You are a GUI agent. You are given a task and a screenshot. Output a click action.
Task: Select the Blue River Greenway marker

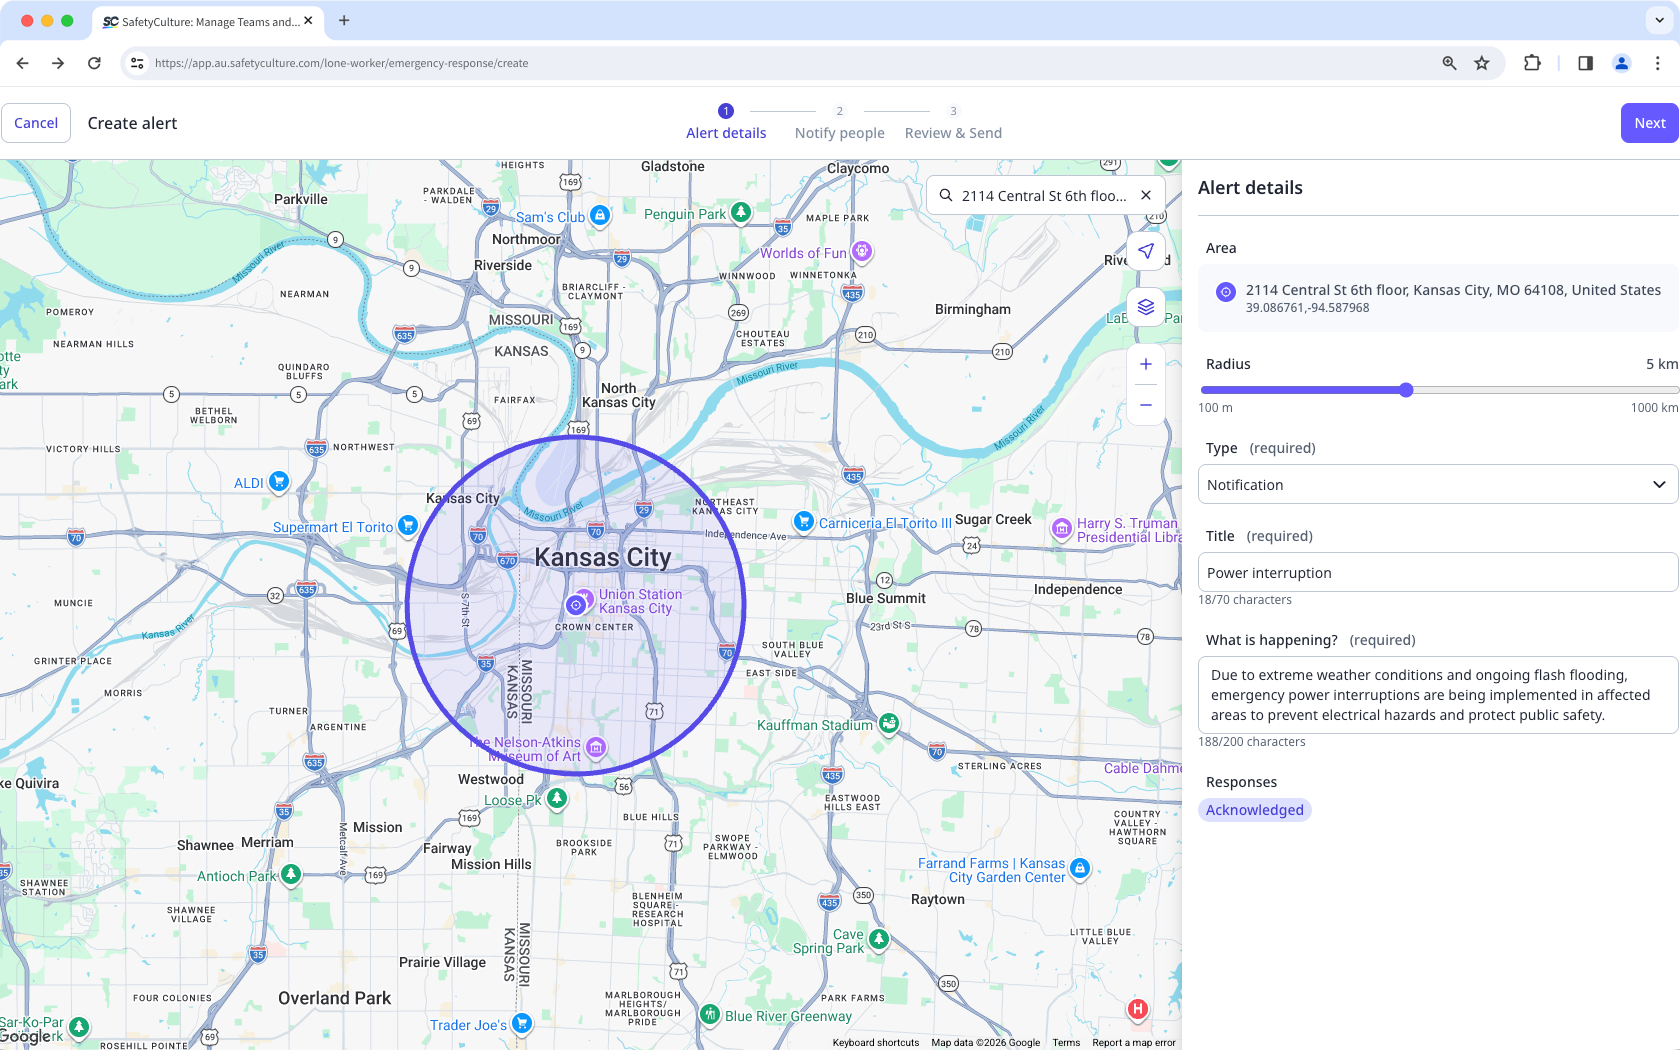click(x=710, y=1015)
